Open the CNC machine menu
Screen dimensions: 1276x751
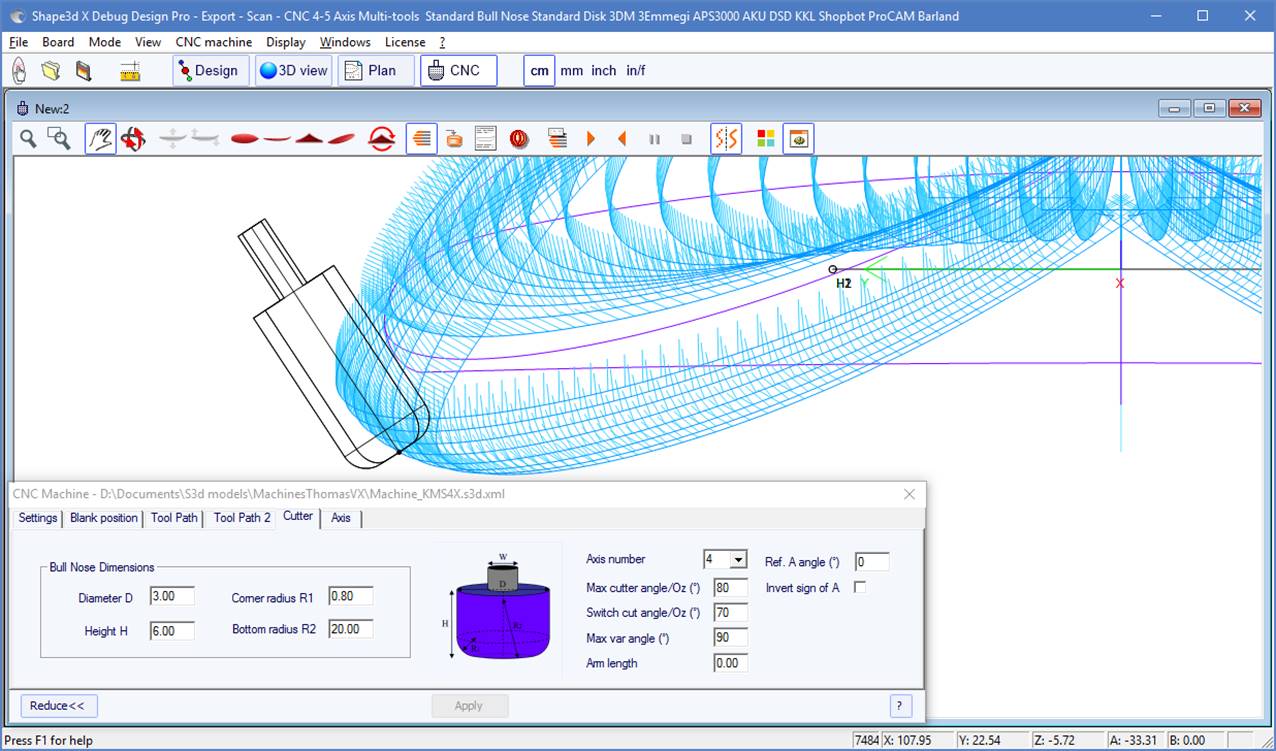click(214, 42)
